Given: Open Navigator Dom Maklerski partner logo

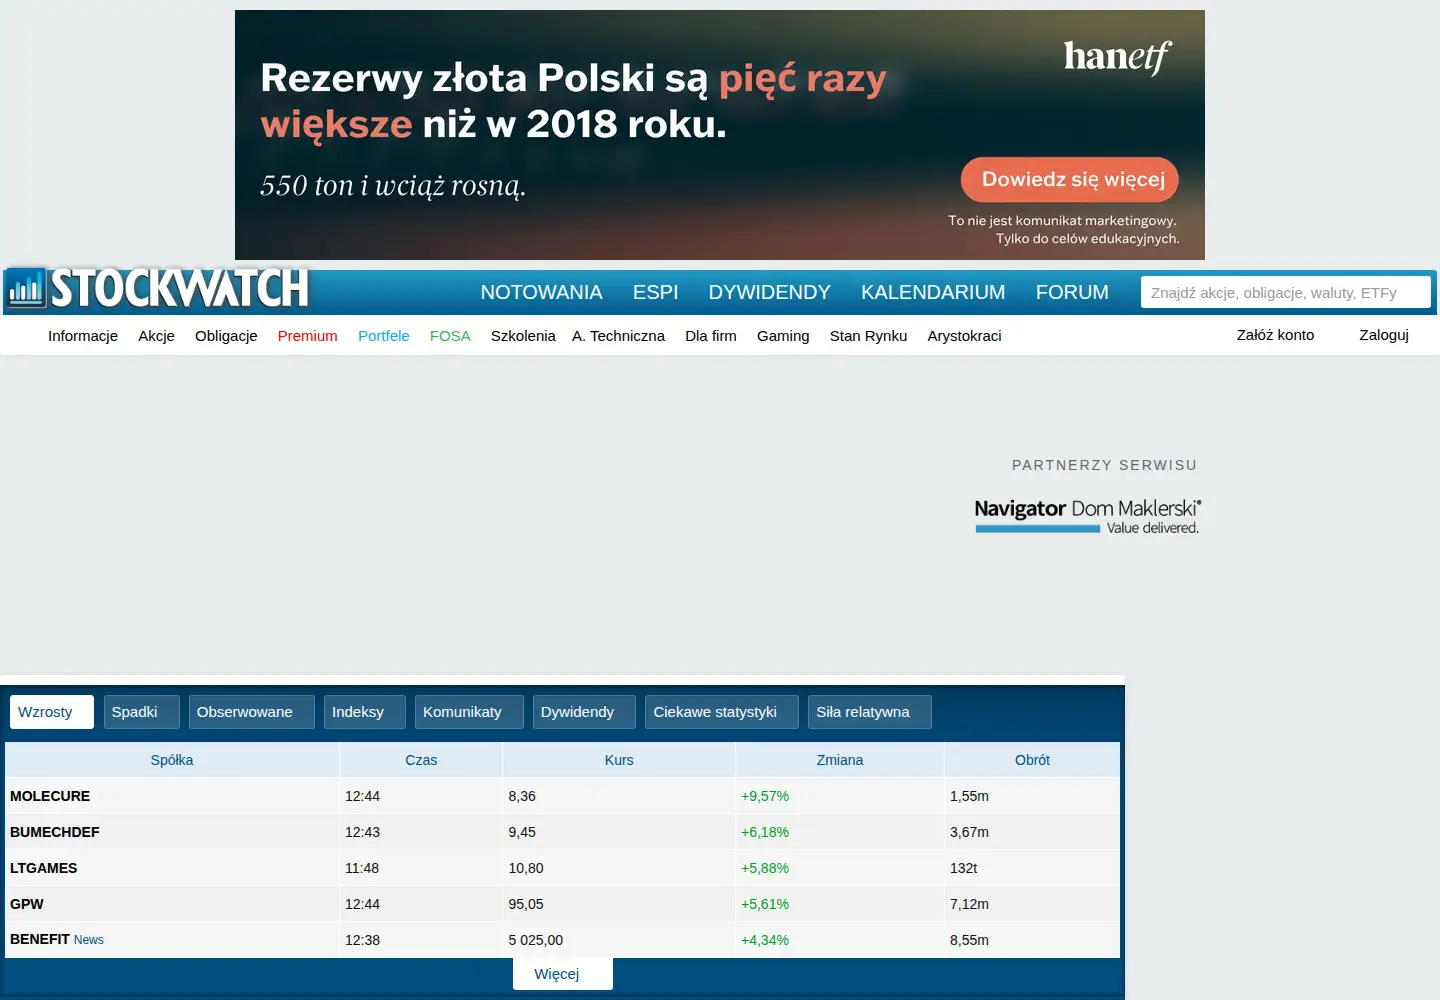Looking at the screenshot, I should (1087, 516).
